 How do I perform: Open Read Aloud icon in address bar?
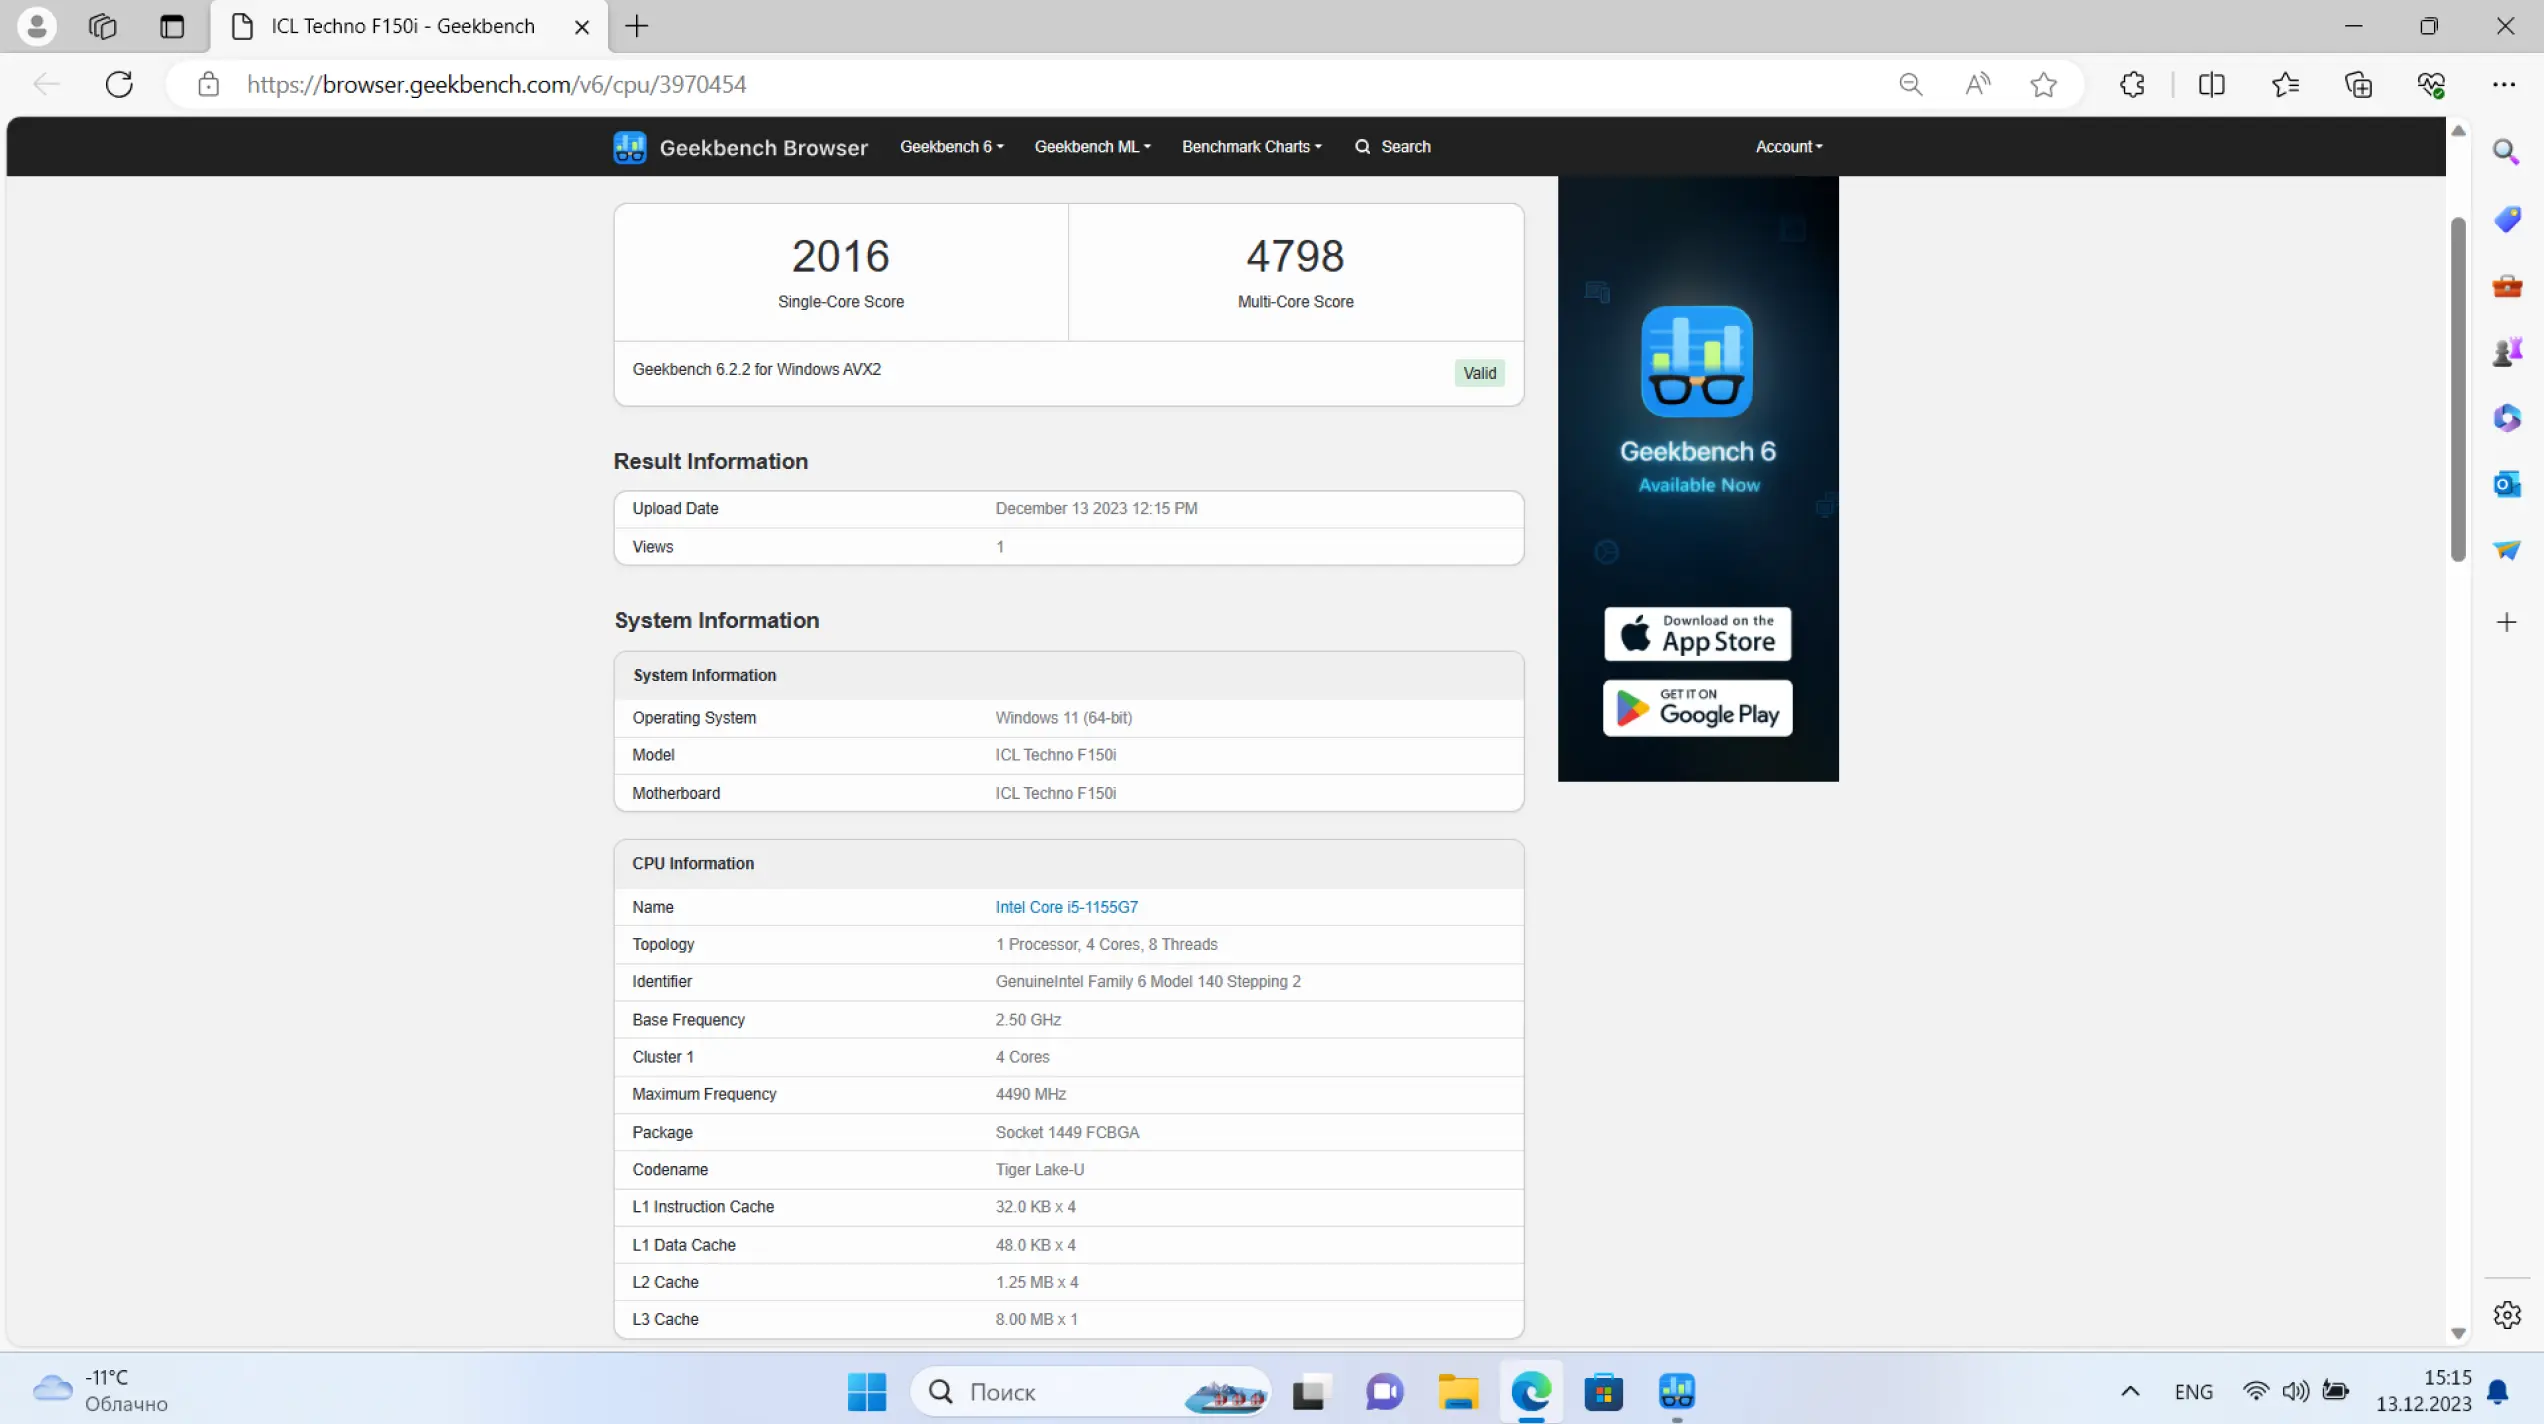[1977, 85]
